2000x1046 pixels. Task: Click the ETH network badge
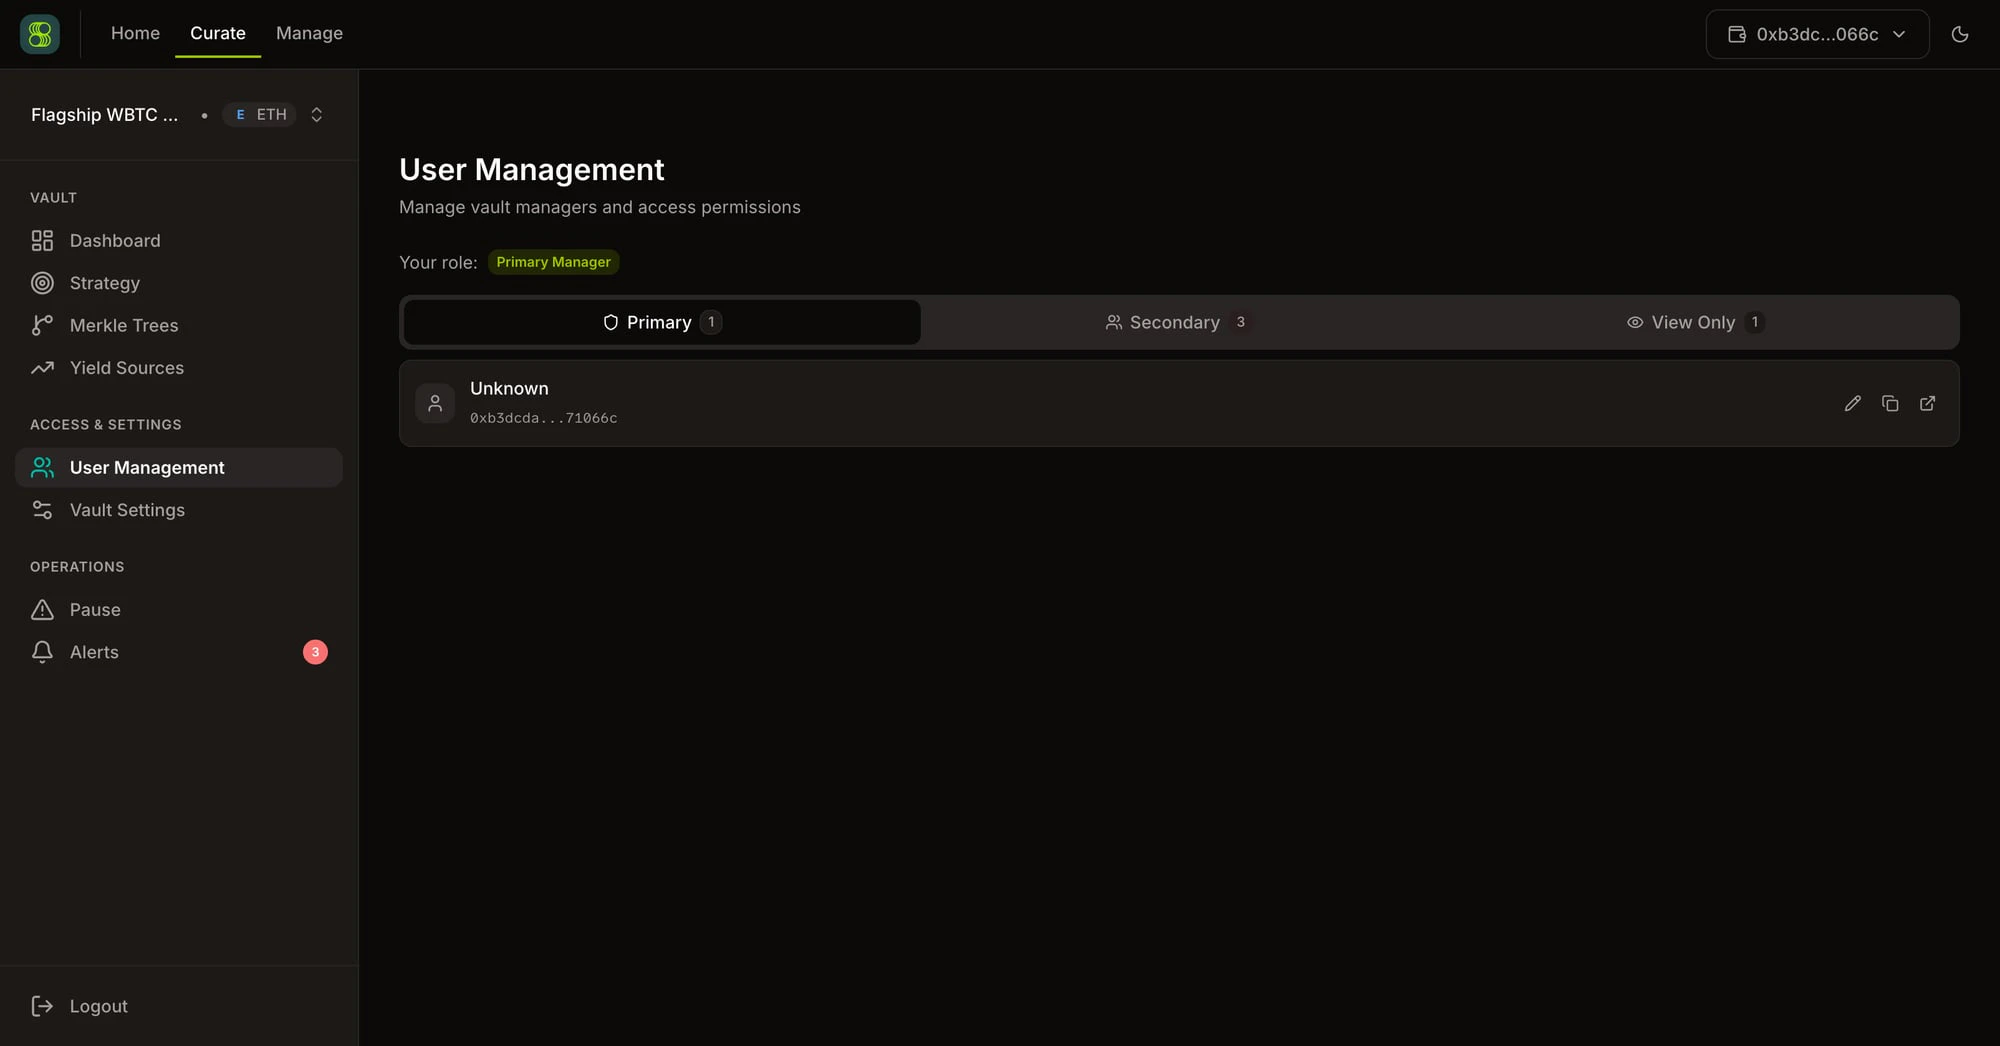260,115
